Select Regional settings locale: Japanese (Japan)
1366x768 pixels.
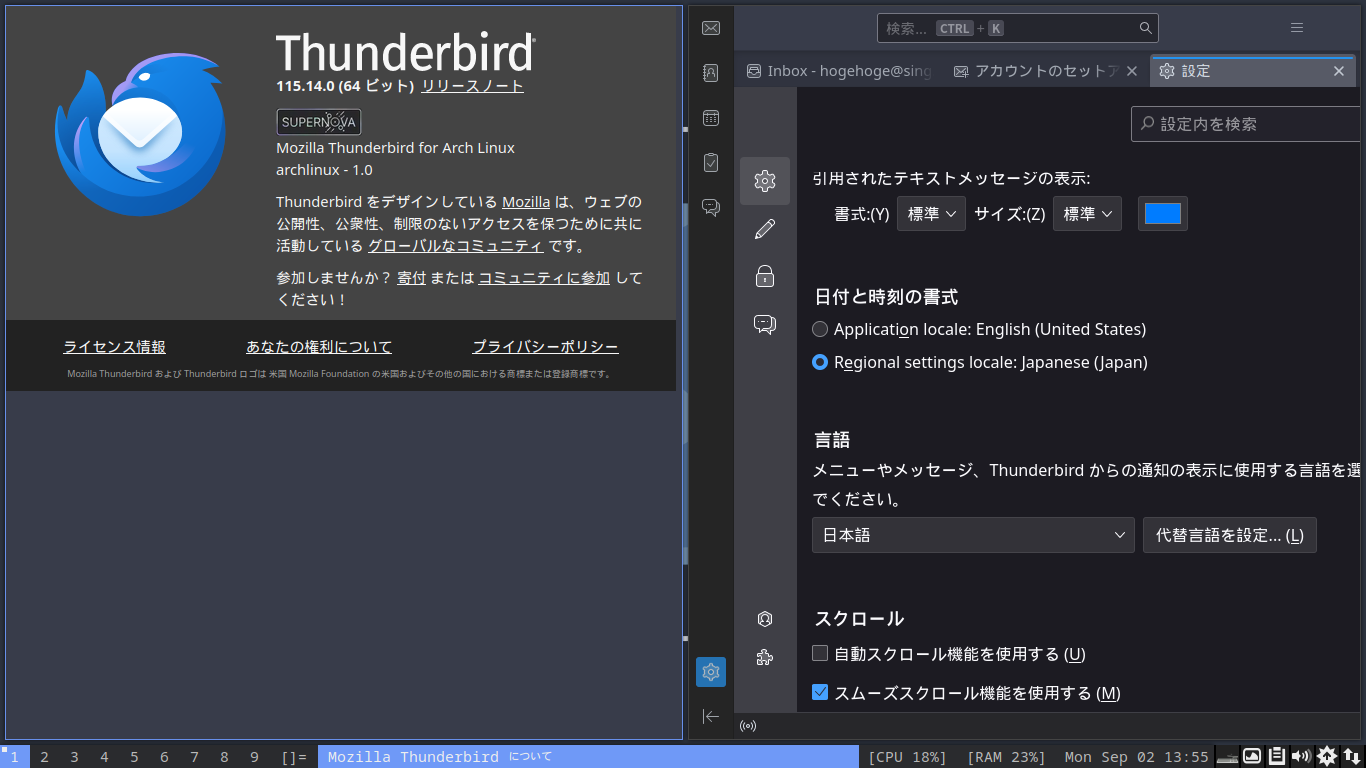pos(820,362)
